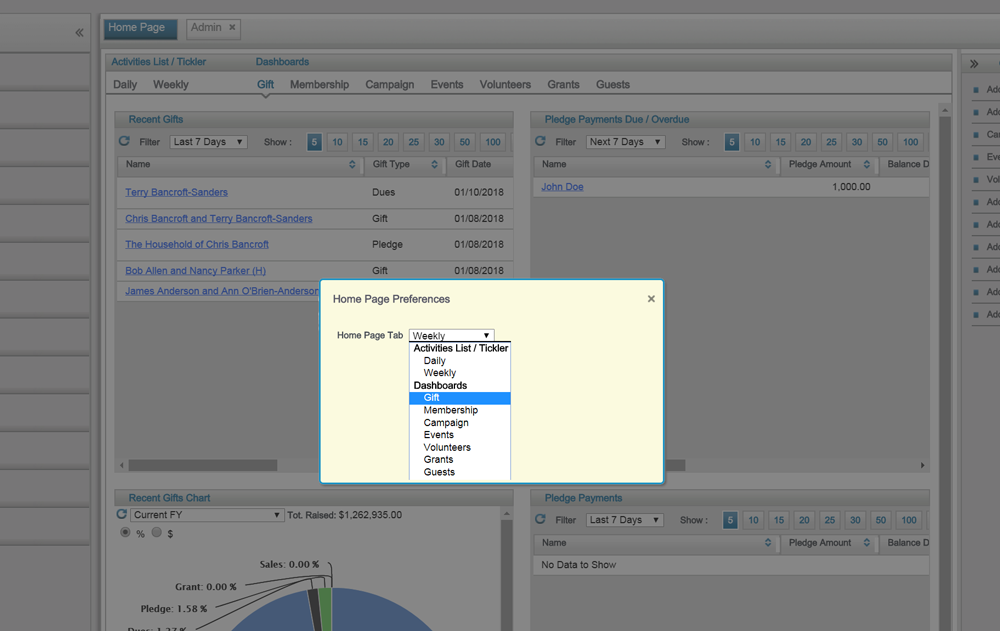Click the dashboard vertical scrollbar up arrow

pos(945,110)
